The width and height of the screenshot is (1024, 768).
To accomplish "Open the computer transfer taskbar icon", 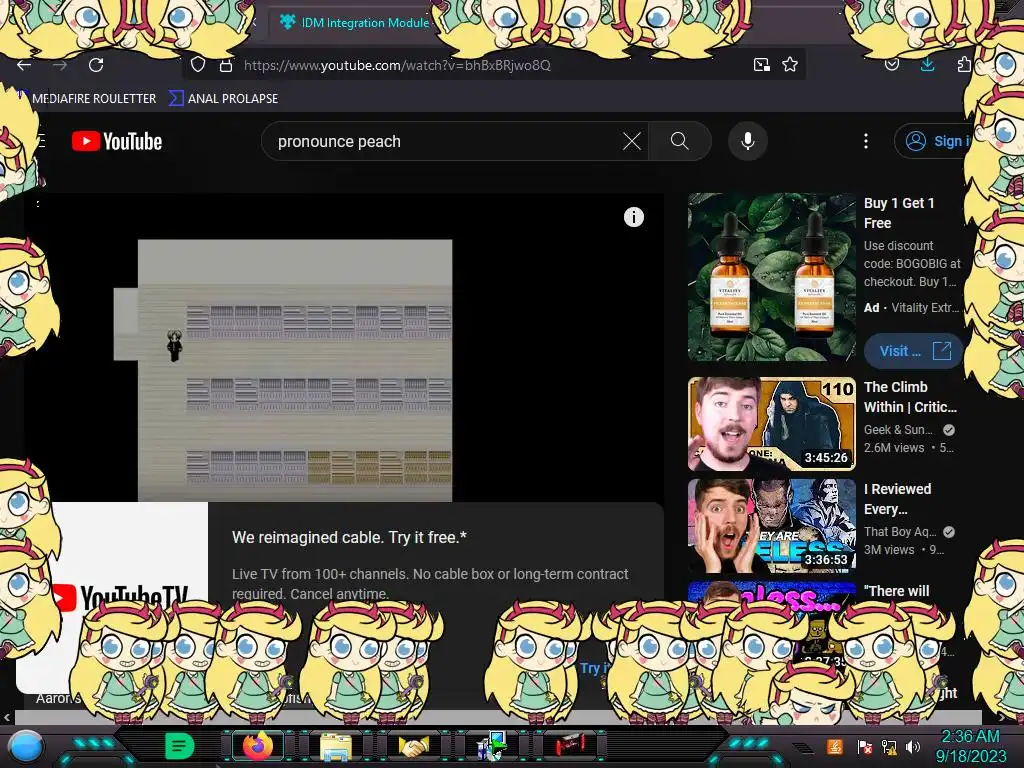I will pyautogui.click(x=492, y=746).
